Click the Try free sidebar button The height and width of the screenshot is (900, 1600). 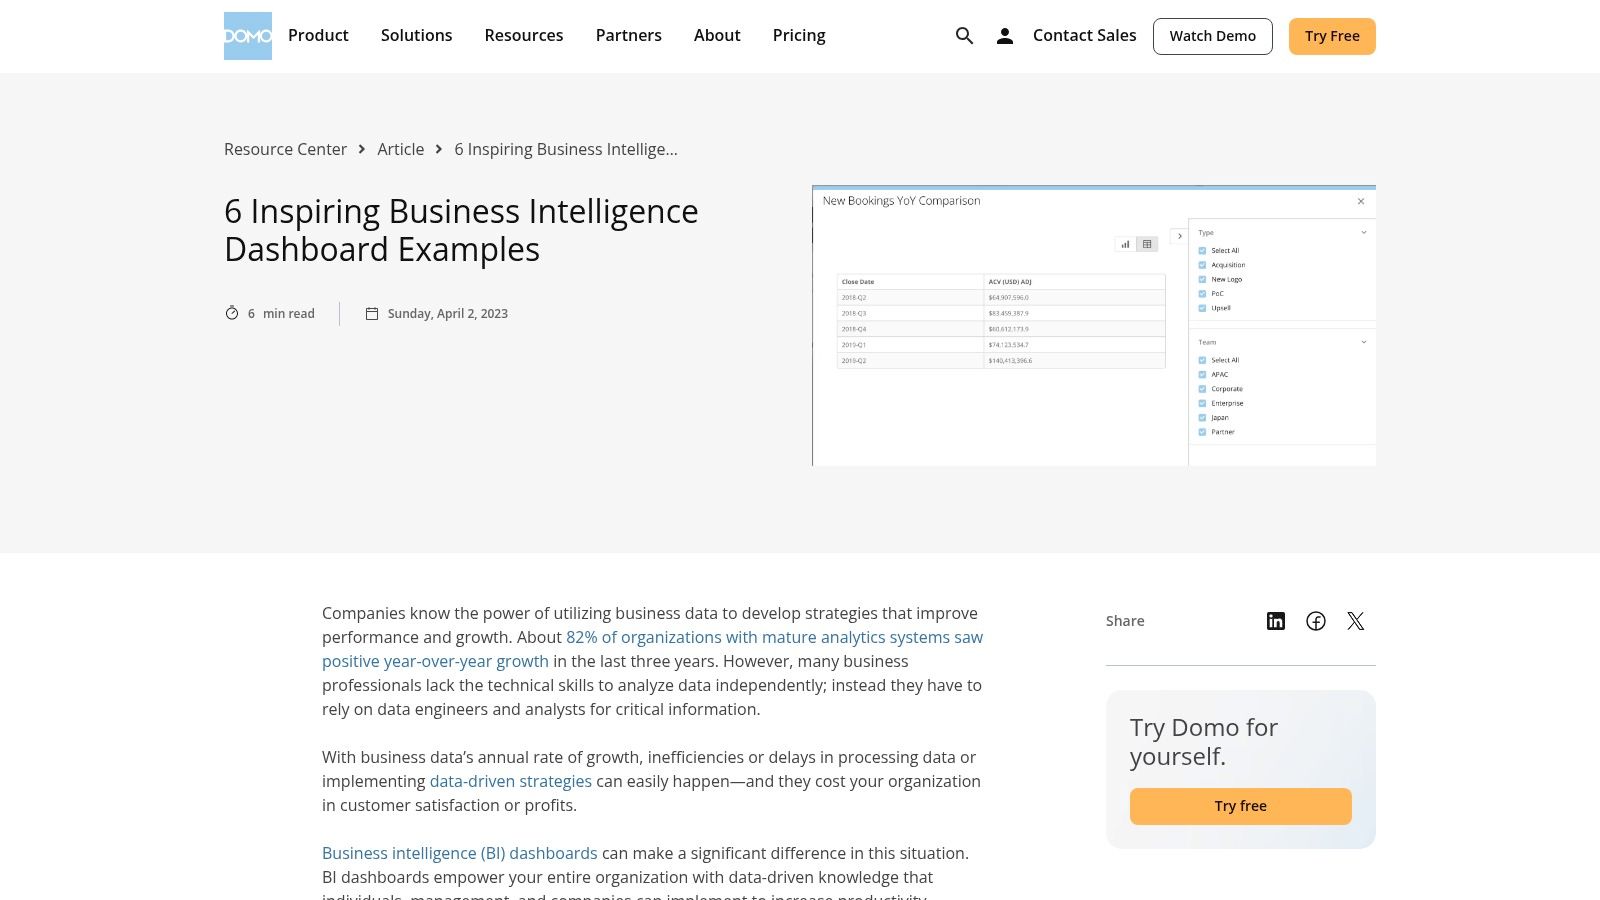(x=1241, y=806)
